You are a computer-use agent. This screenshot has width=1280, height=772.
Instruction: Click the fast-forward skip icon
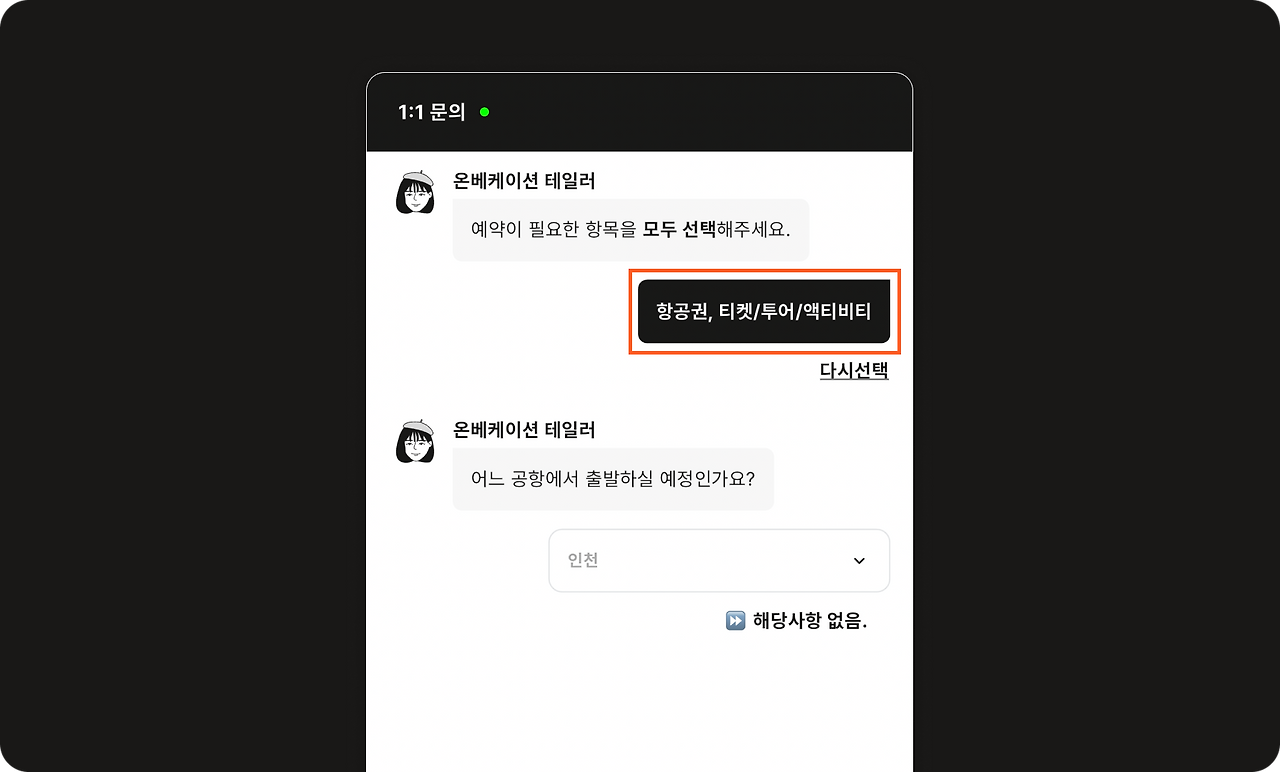pos(735,621)
